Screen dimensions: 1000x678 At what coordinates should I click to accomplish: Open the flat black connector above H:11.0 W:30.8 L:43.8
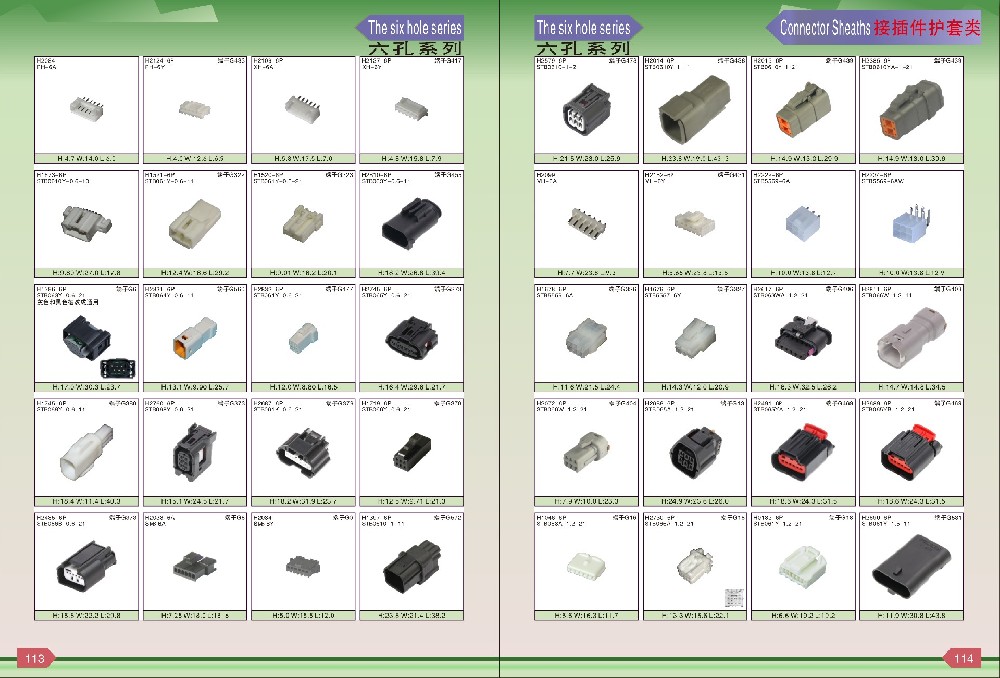(x=911, y=567)
